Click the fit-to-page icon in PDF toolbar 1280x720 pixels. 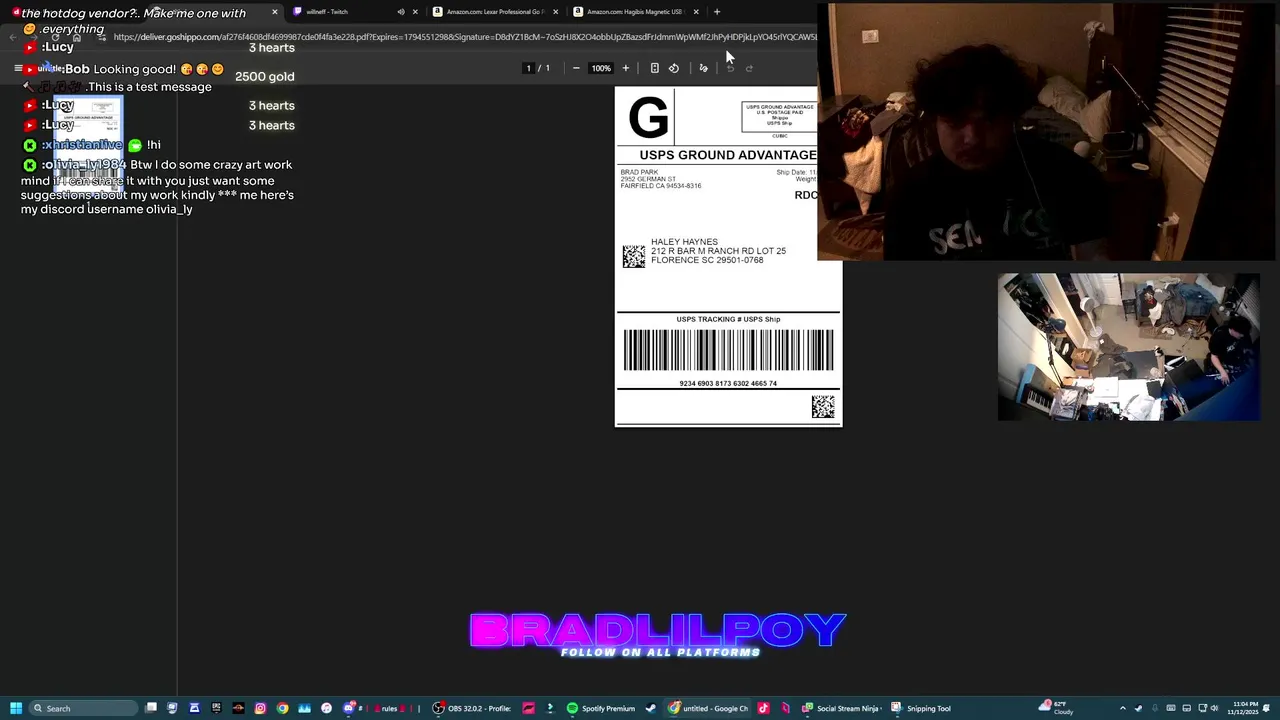[654, 68]
